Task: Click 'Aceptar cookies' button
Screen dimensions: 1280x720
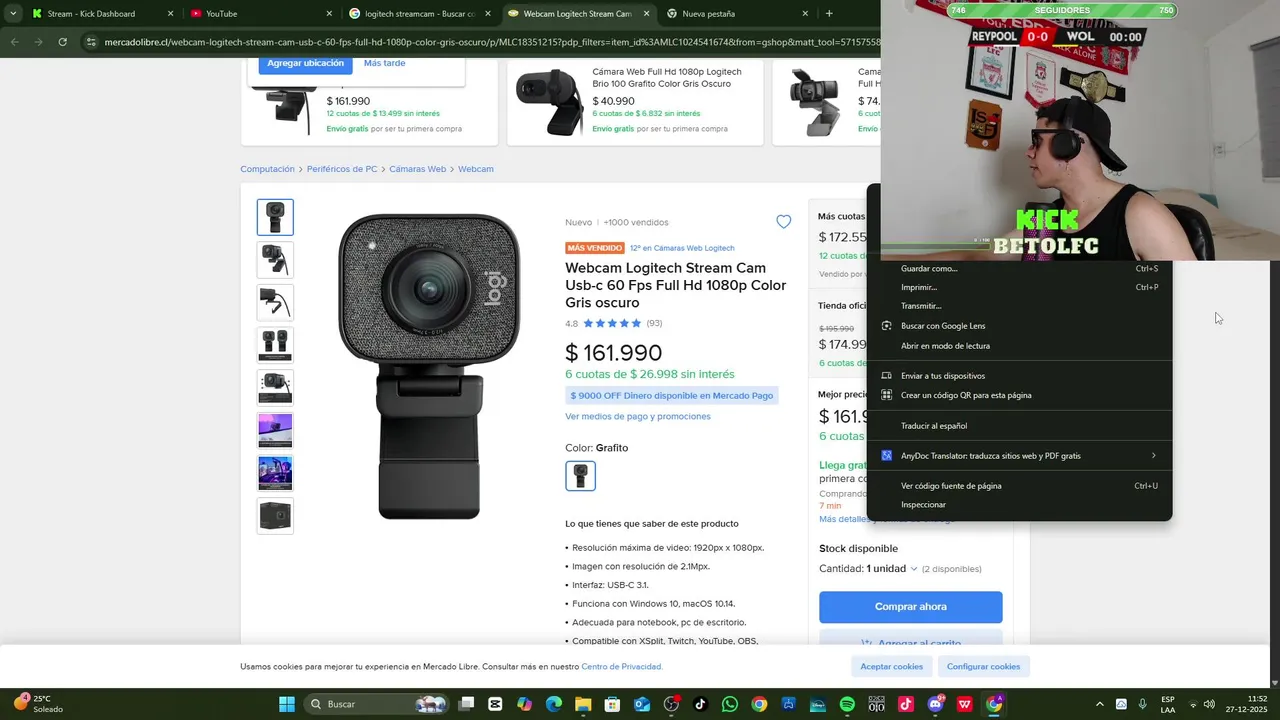Action: tap(892, 666)
